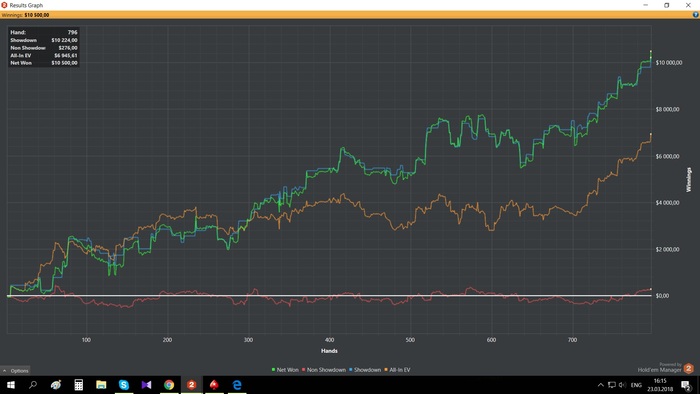The height and width of the screenshot is (394, 700).
Task: Click the $8 000,00 y-axis label
Action: click(667, 109)
